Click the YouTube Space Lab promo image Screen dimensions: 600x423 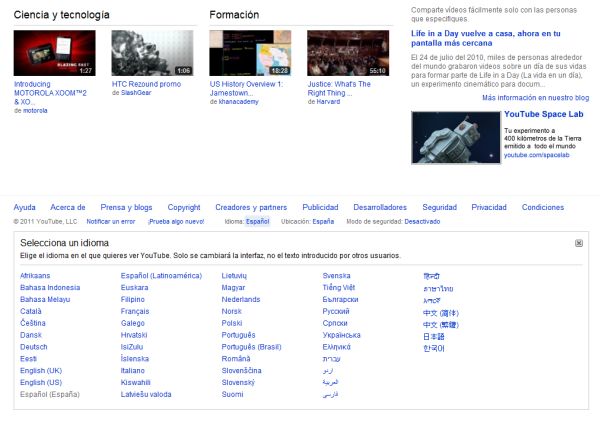(454, 138)
